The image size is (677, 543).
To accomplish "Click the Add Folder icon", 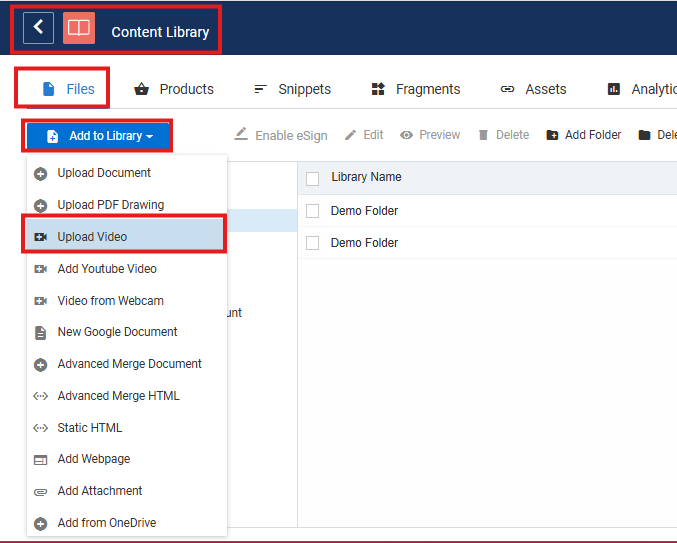I will (552, 135).
